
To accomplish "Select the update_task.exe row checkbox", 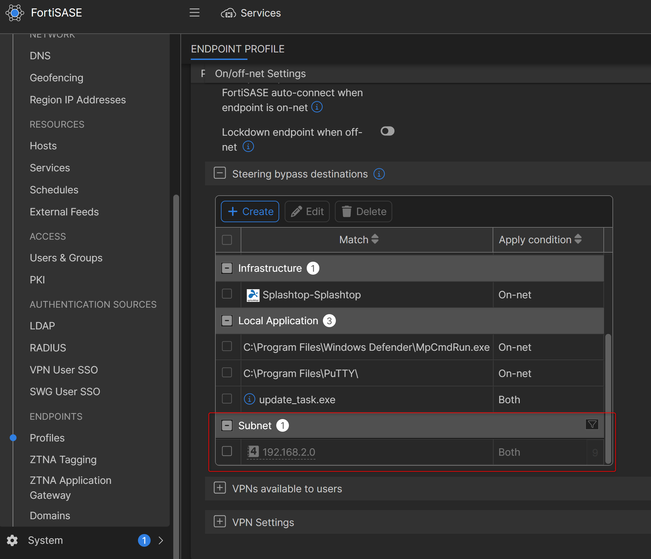I will pos(227,399).
